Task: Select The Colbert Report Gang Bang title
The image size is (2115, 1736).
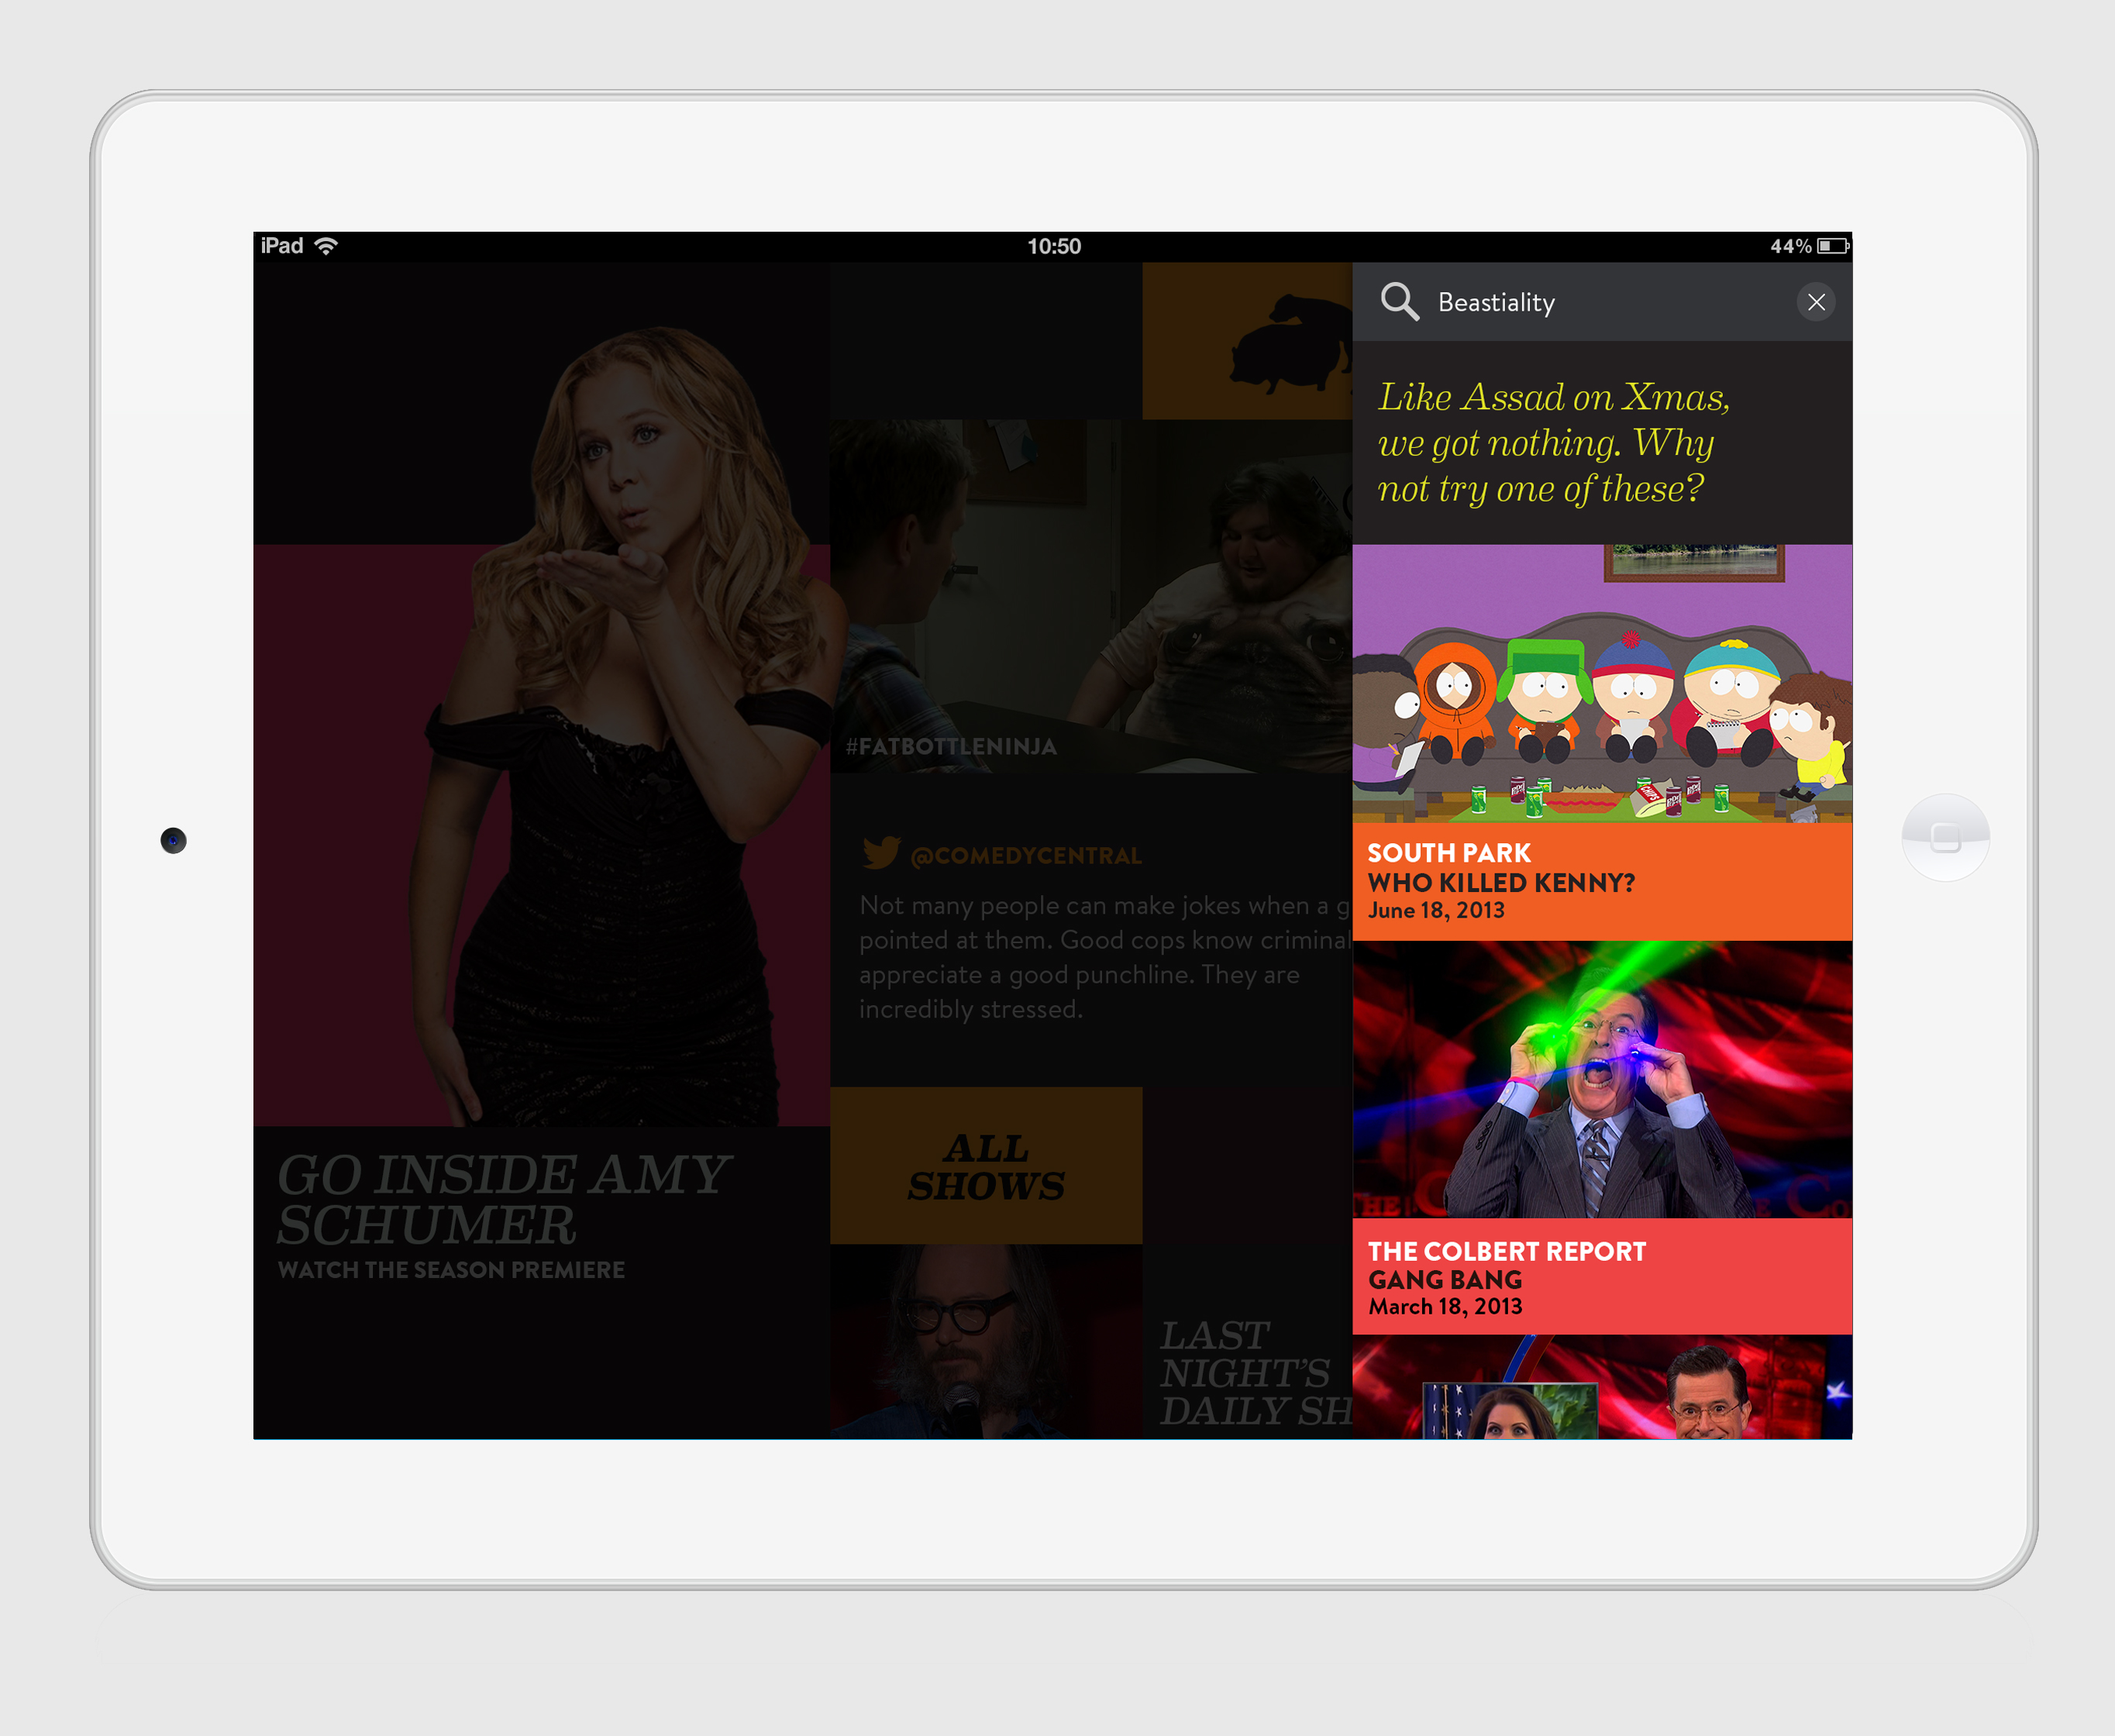Action: pyautogui.click(x=1506, y=1265)
